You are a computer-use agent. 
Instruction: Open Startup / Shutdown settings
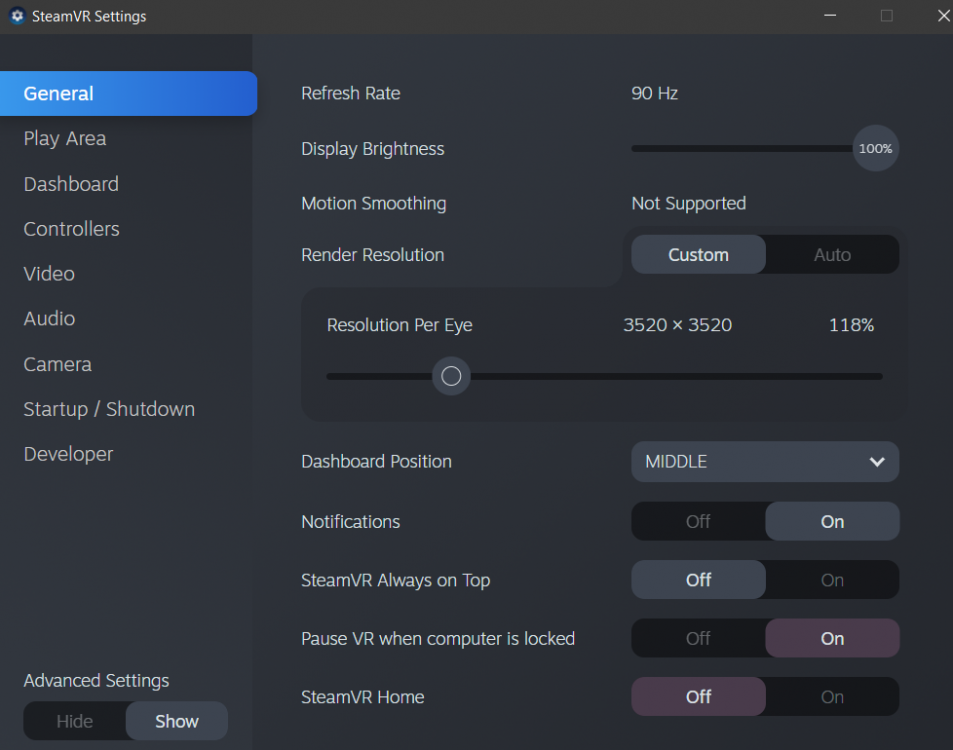(109, 409)
